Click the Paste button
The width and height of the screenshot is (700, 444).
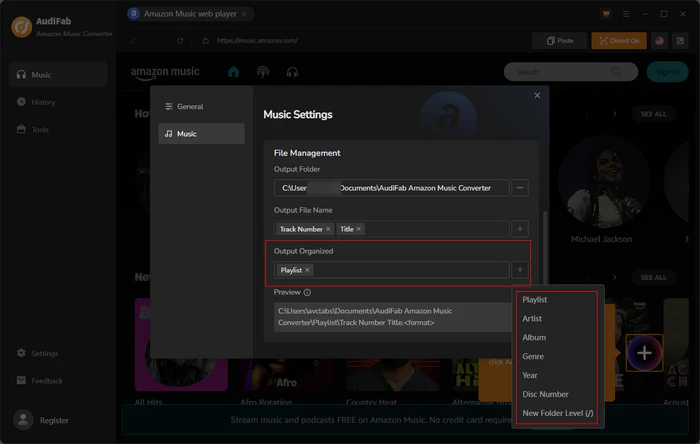click(560, 41)
